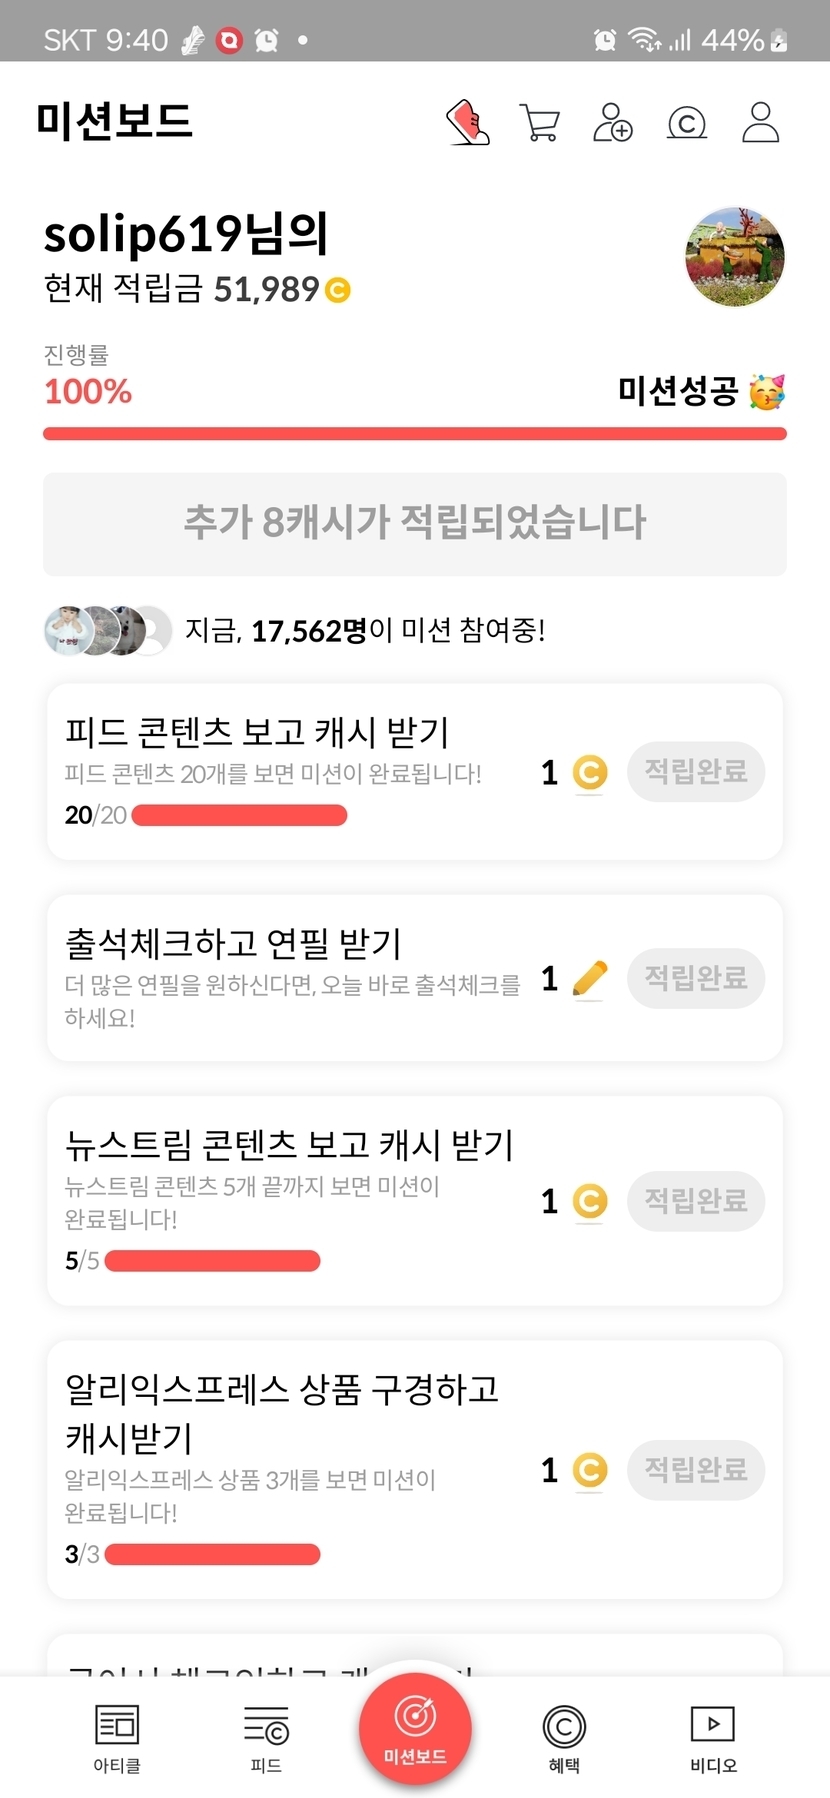Tap 적립완료 button for 출석체크 mission
The image size is (830, 1798).
696,977
